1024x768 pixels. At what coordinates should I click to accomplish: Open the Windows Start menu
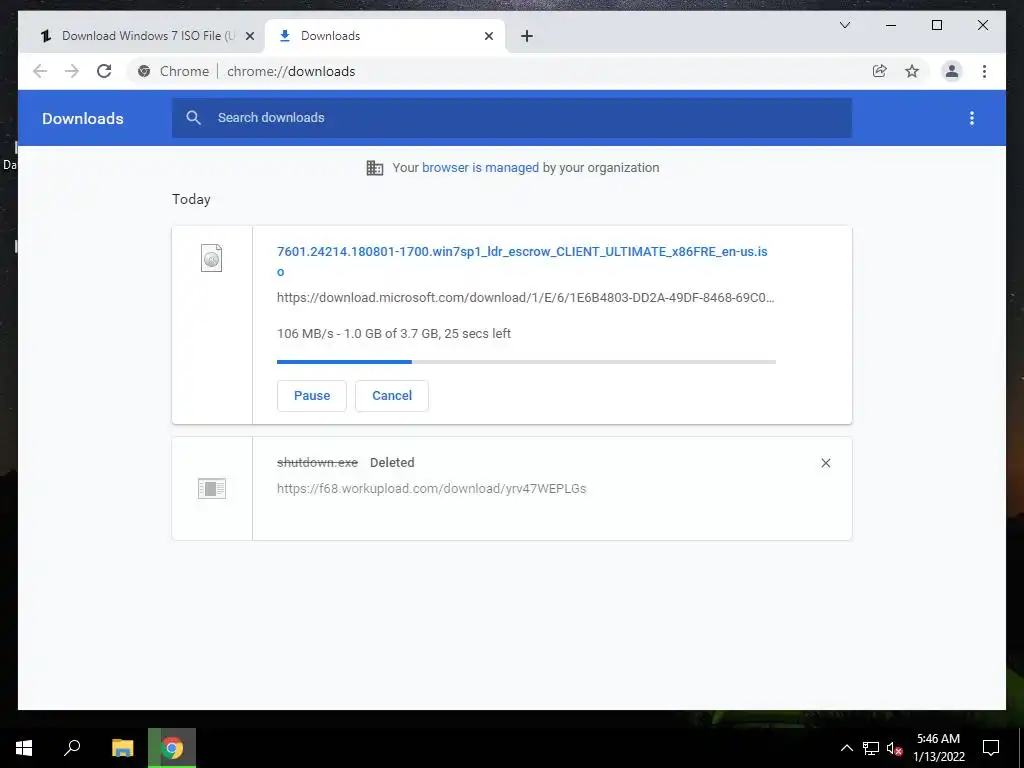24,748
